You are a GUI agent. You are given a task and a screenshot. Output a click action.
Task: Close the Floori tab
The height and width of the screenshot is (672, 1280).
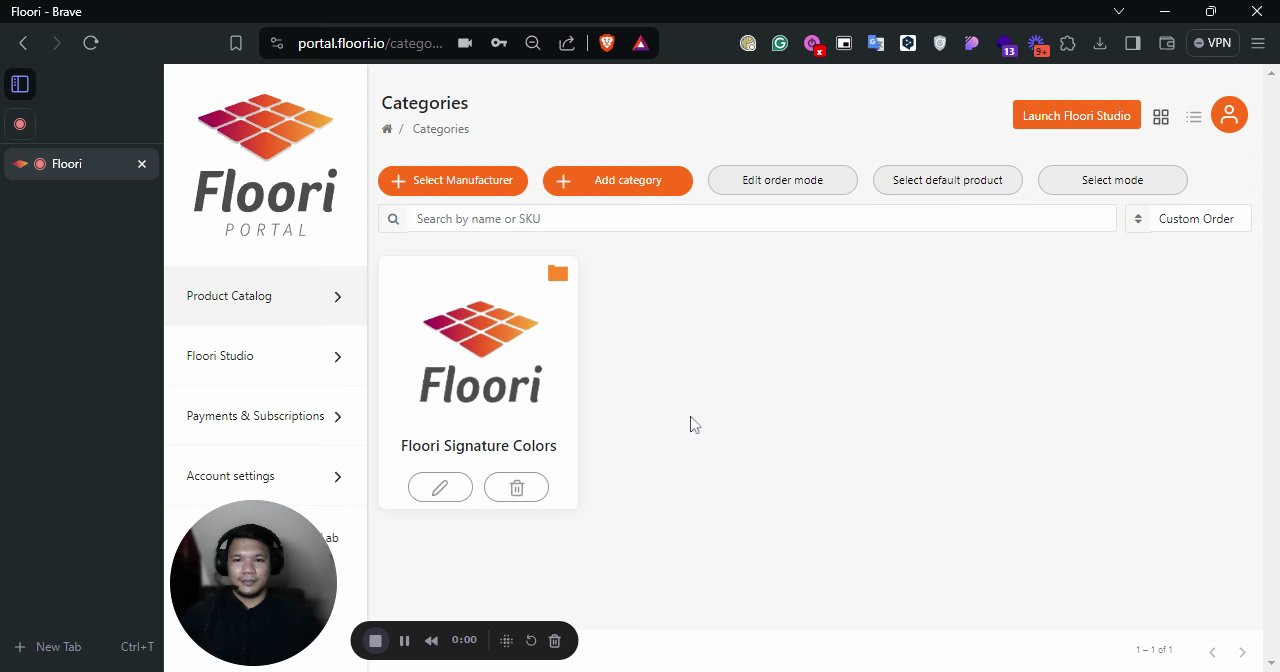pyautogui.click(x=142, y=164)
